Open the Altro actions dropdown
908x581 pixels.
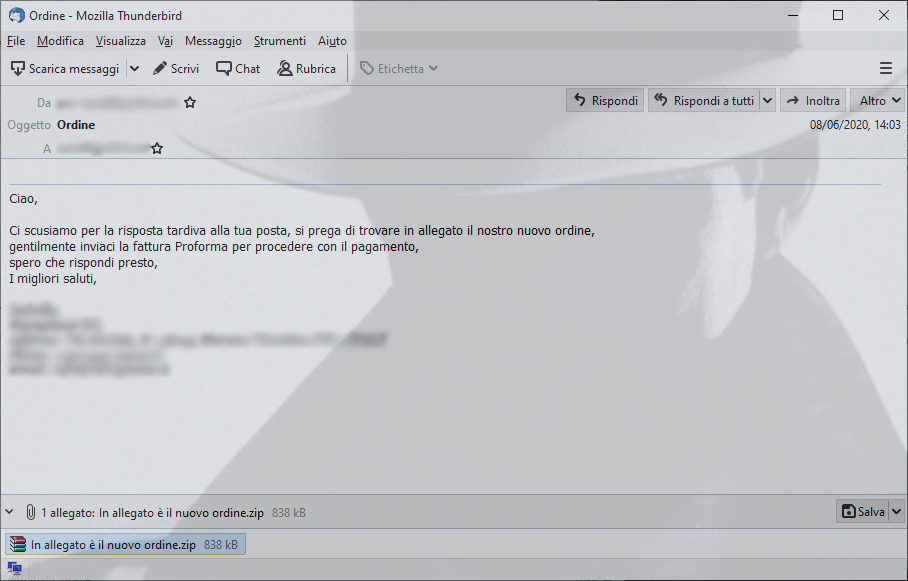click(x=877, y=101)
